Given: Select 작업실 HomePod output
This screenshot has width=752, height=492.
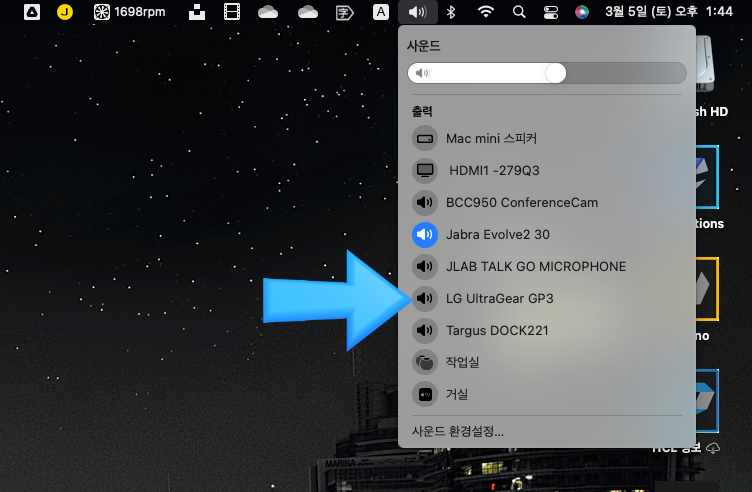Looking at the screenshot, I should coord(547,362).
